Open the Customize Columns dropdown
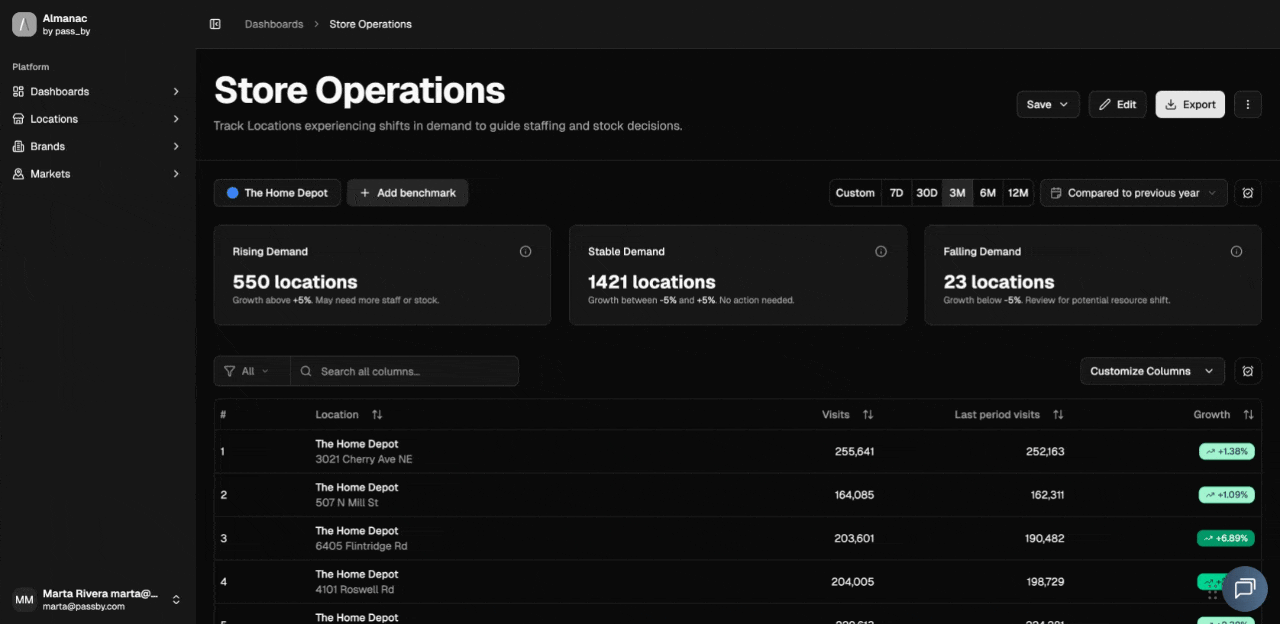 tap(1151, 371)
